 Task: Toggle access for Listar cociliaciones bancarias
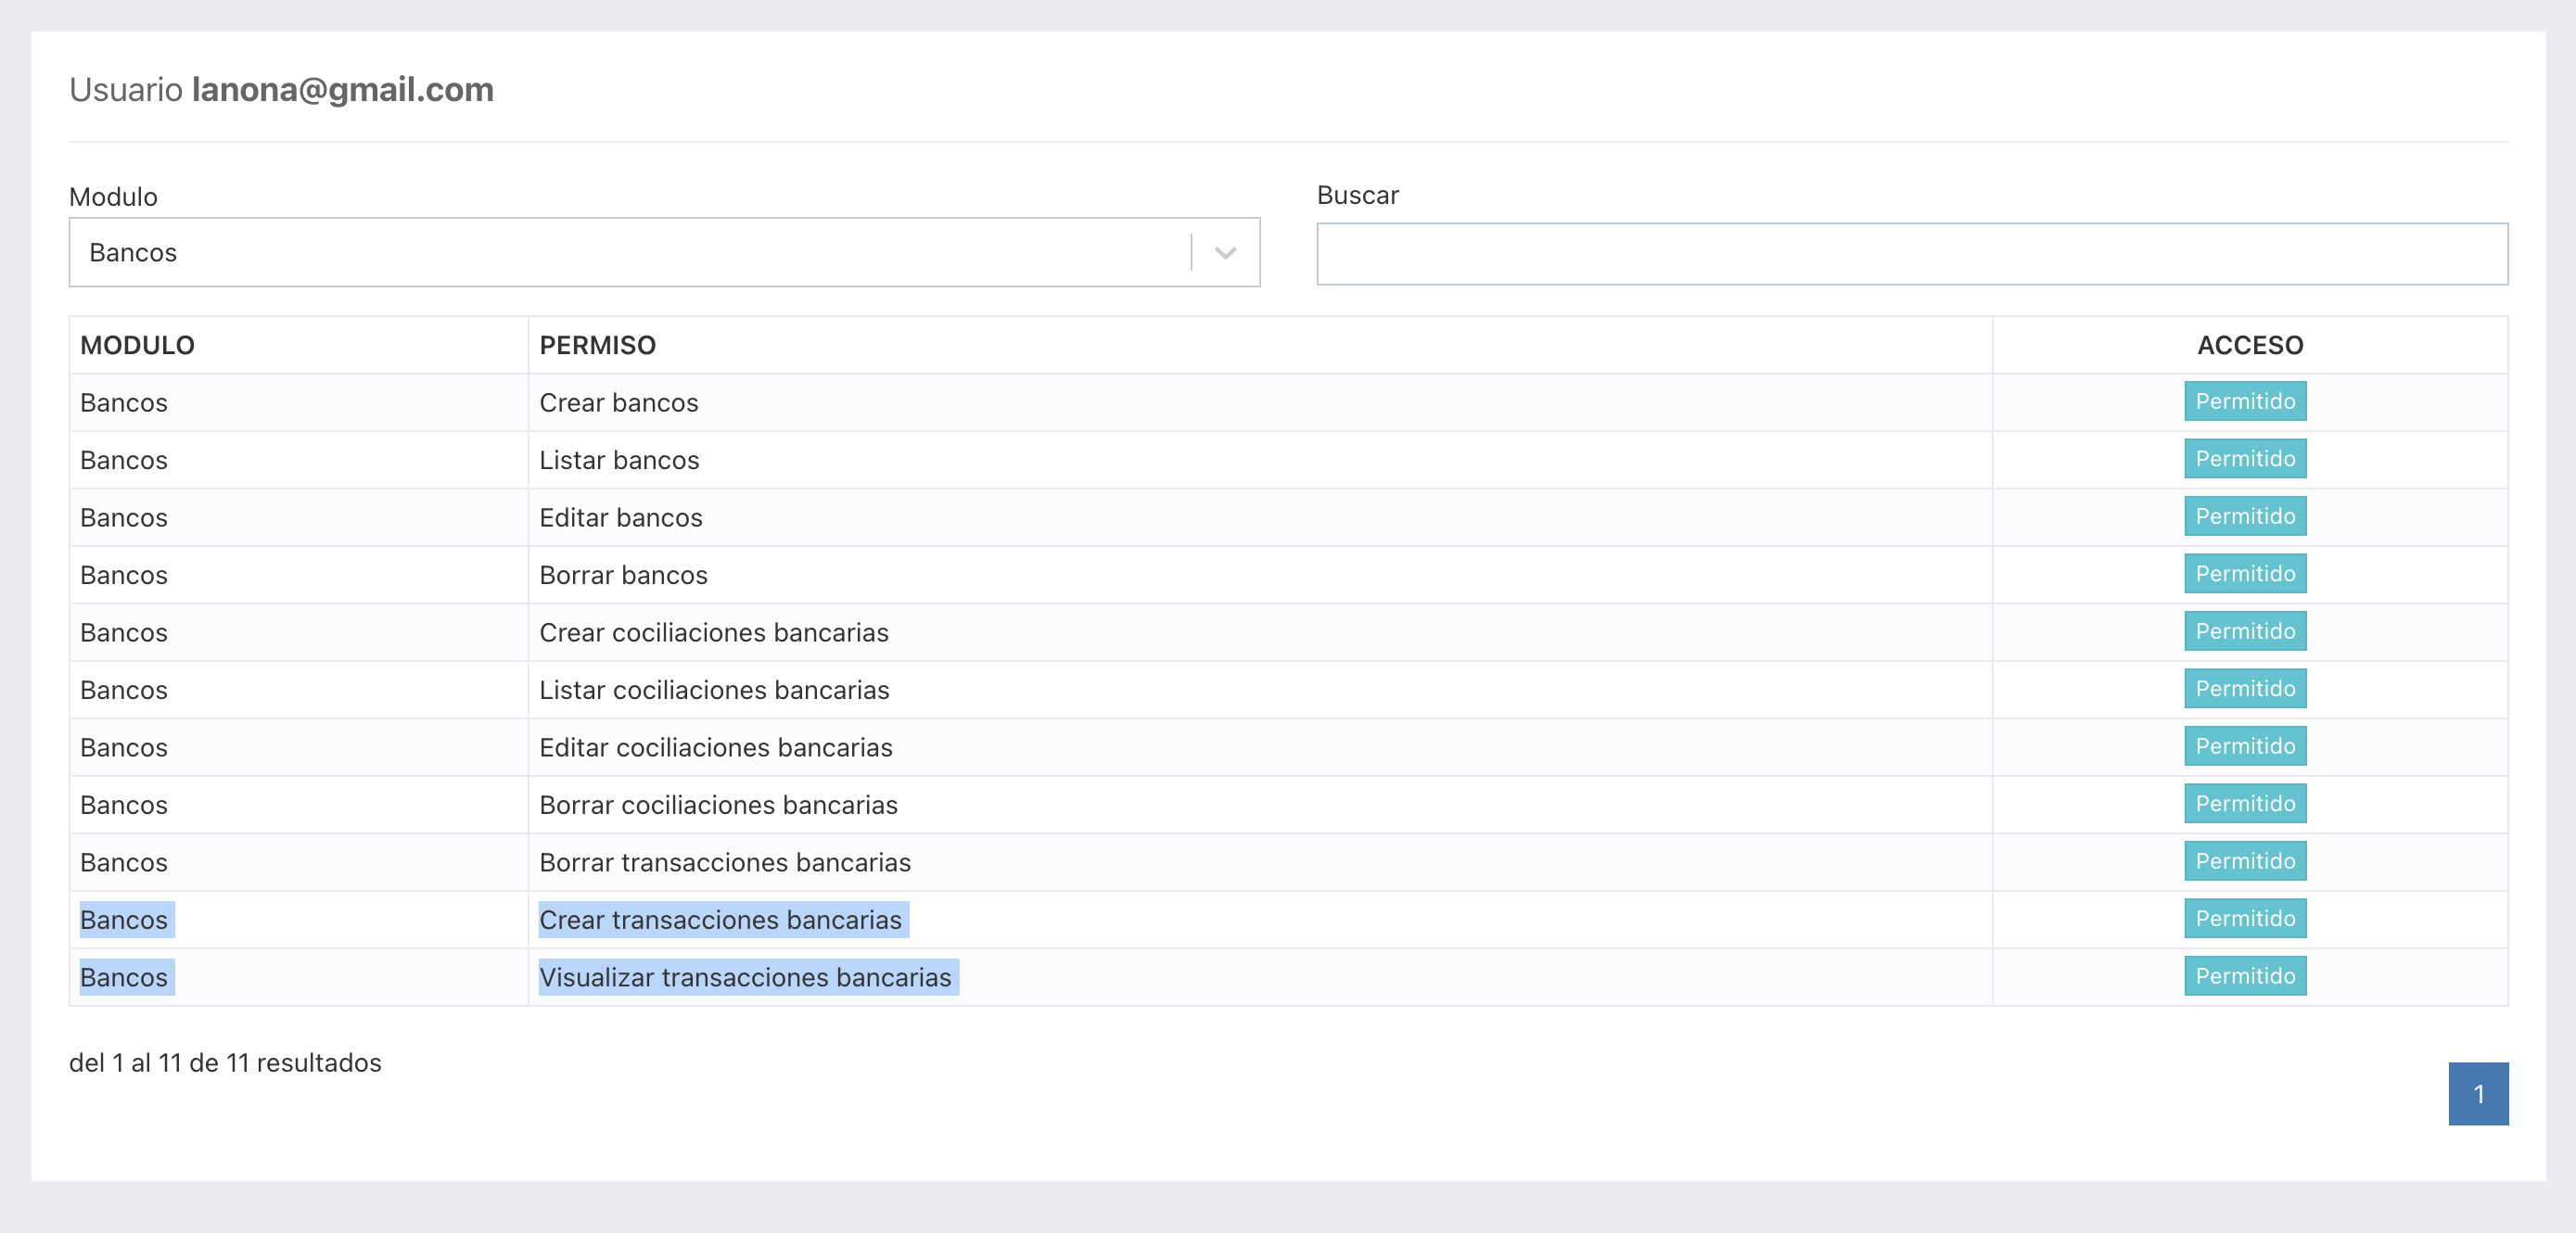tap(2245, 689)
